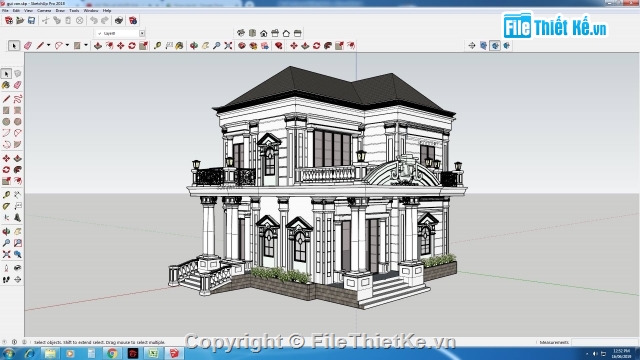640x360 pixels.
Task: Select the Eraser tool in top toolbar
Action: click(28, 46)
